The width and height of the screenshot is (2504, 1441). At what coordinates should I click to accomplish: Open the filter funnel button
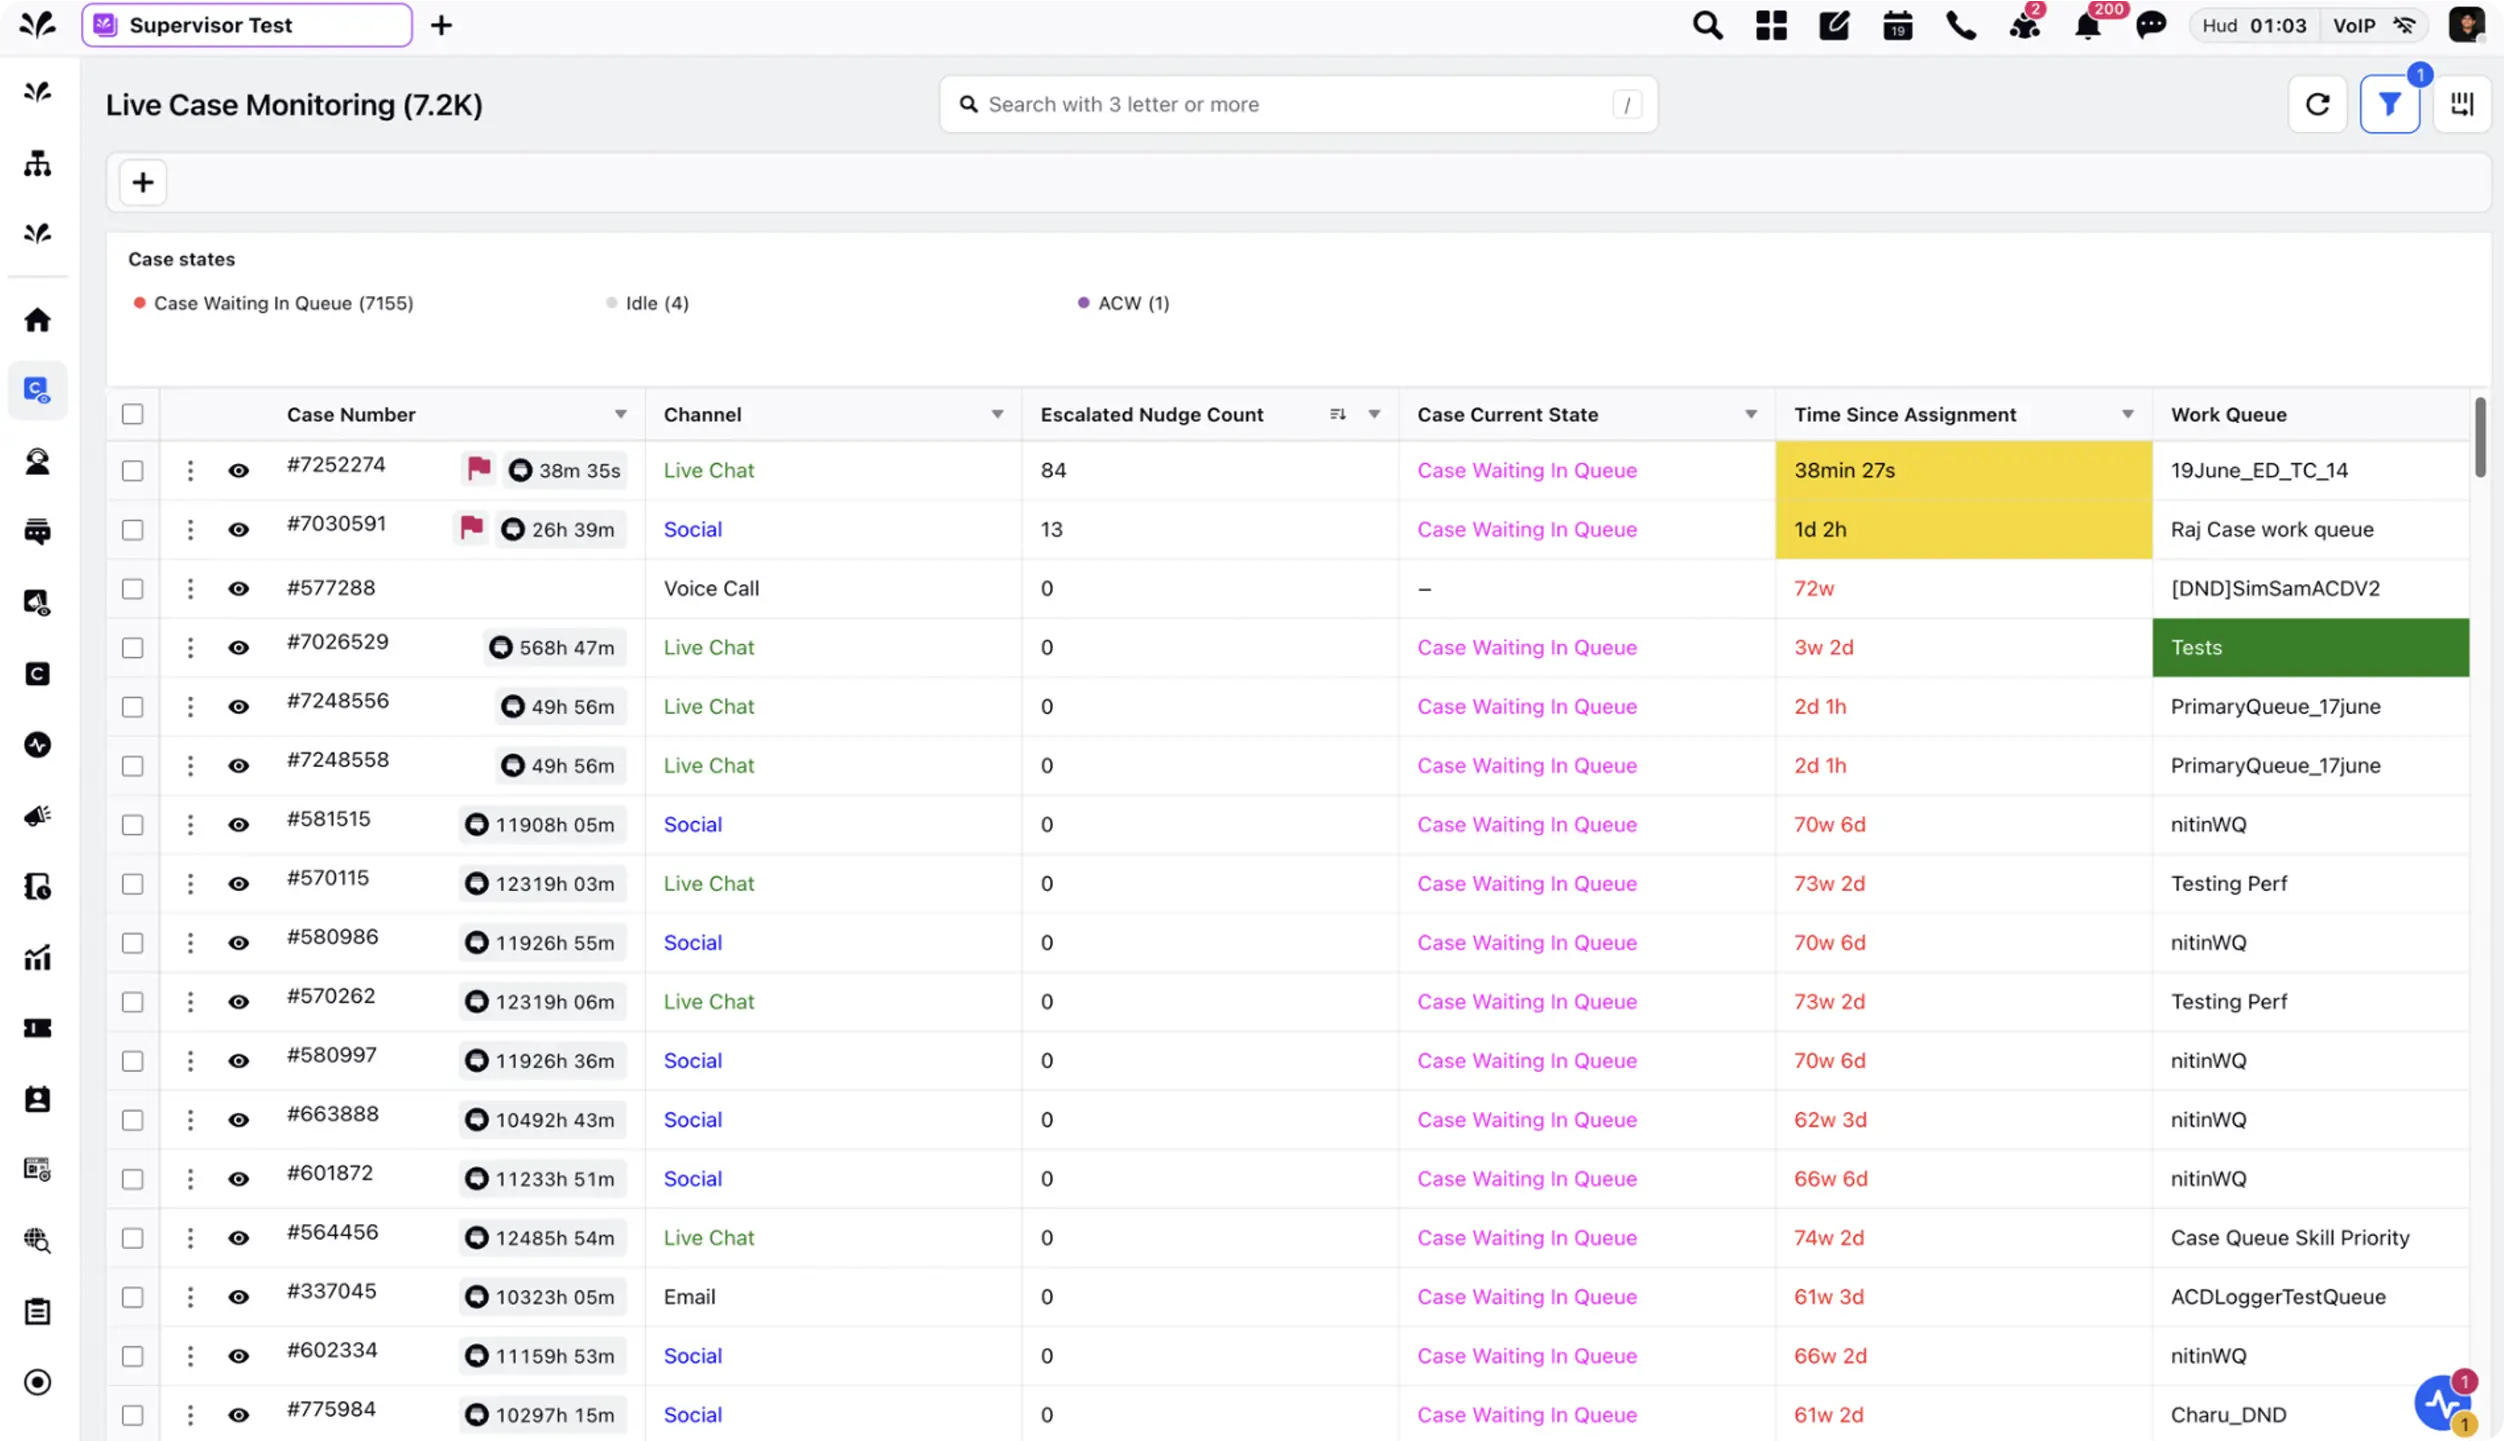pos(2389,104)
